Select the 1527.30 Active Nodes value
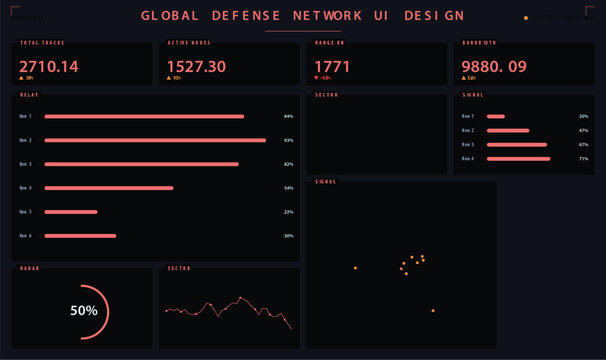The height and width of the screenshot is (360, 606). pyautogui.click(x=196, y=67)
